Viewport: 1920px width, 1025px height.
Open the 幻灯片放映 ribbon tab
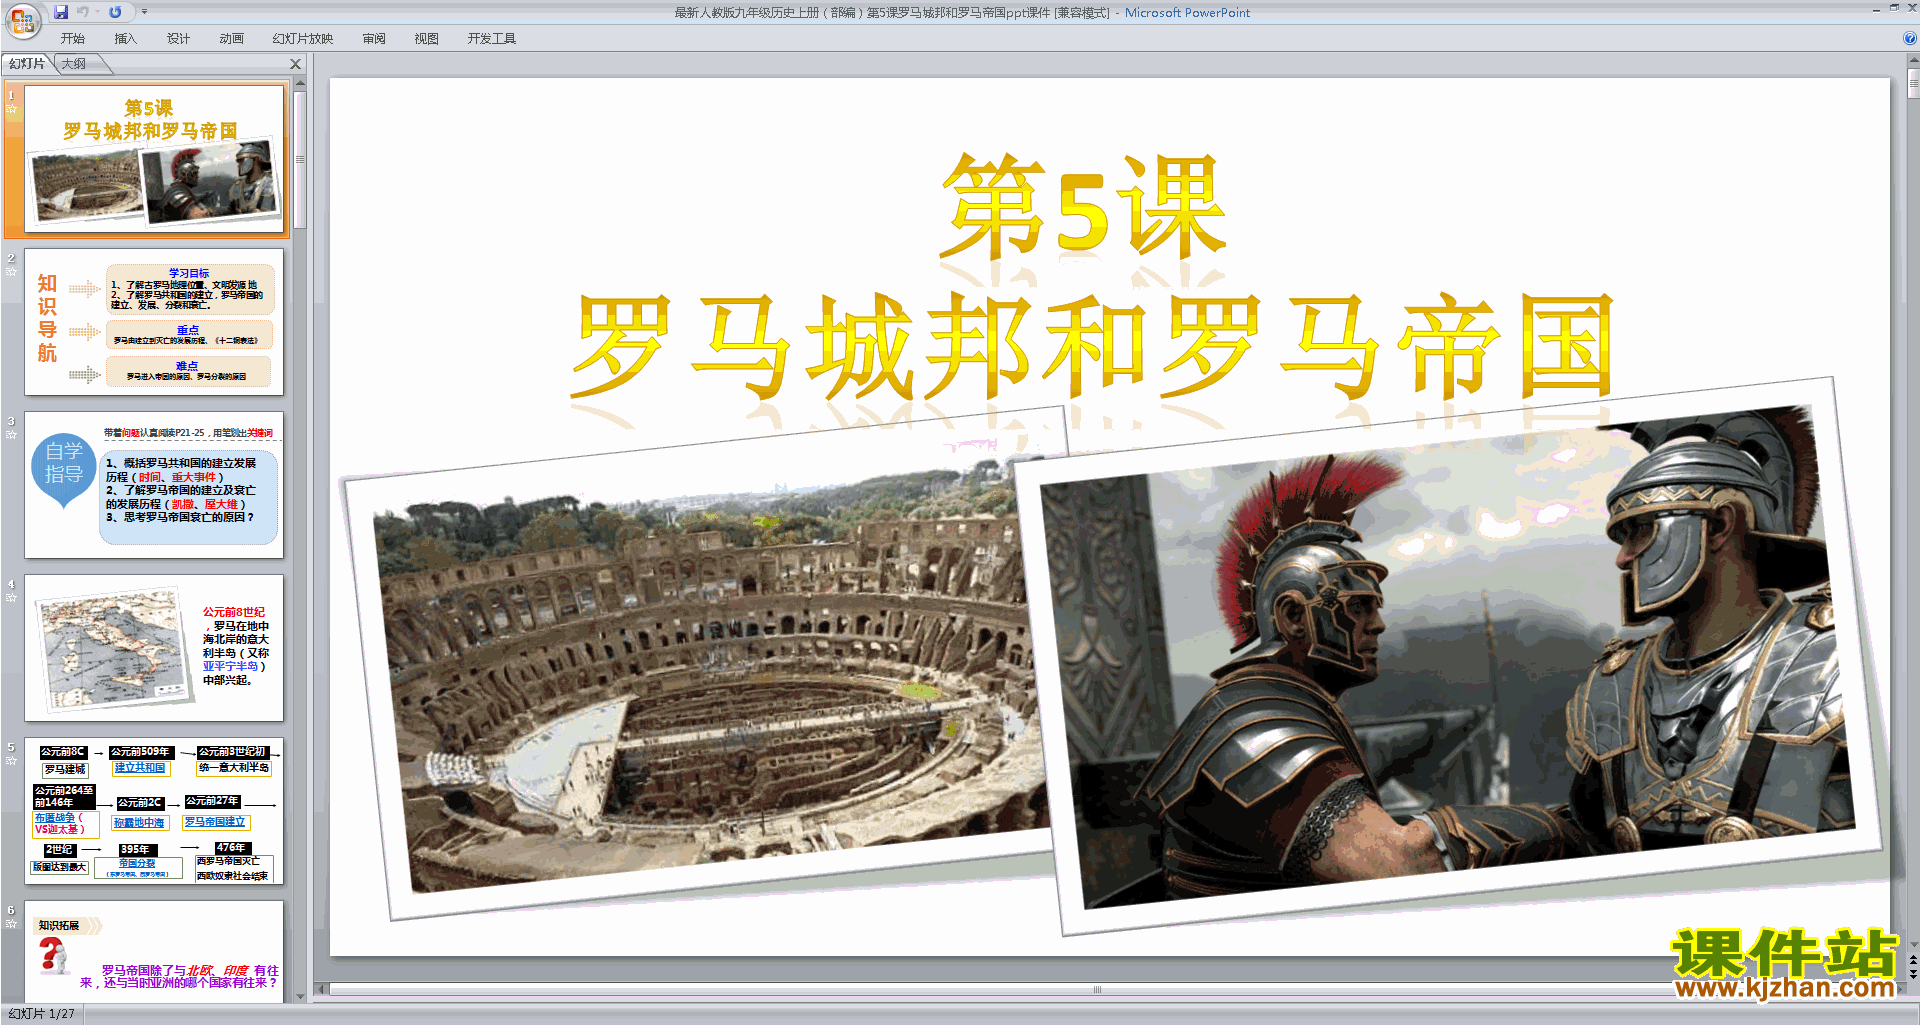[303, 39]
